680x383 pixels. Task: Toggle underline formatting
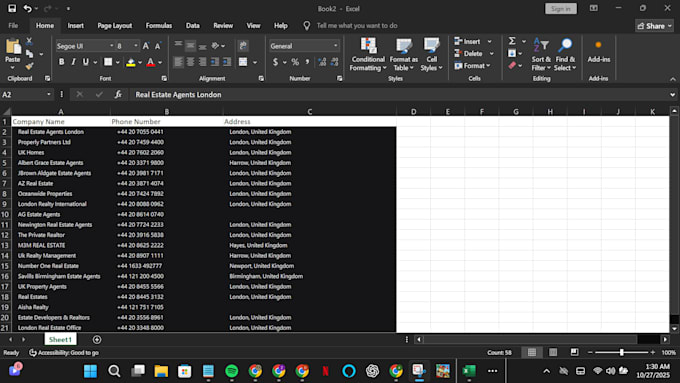point(85,62)
